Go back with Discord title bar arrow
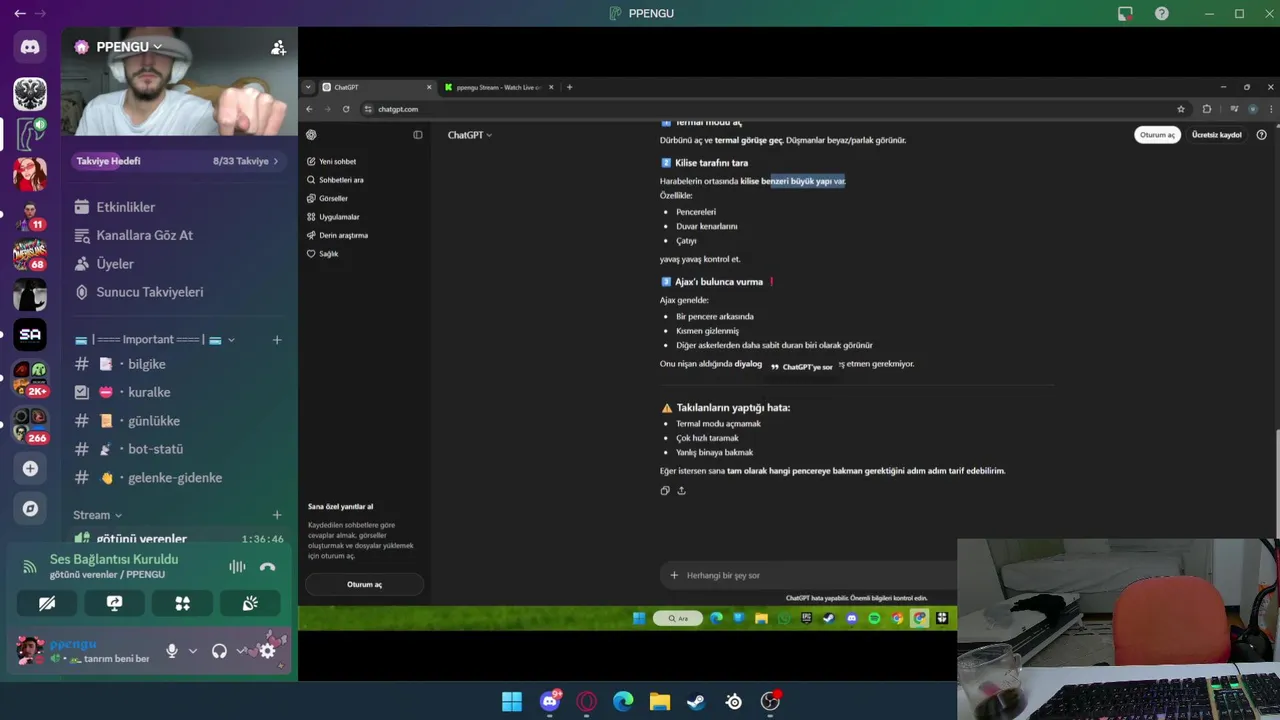1280x720 pixels. pyautogui.click(x=20, y=13)
